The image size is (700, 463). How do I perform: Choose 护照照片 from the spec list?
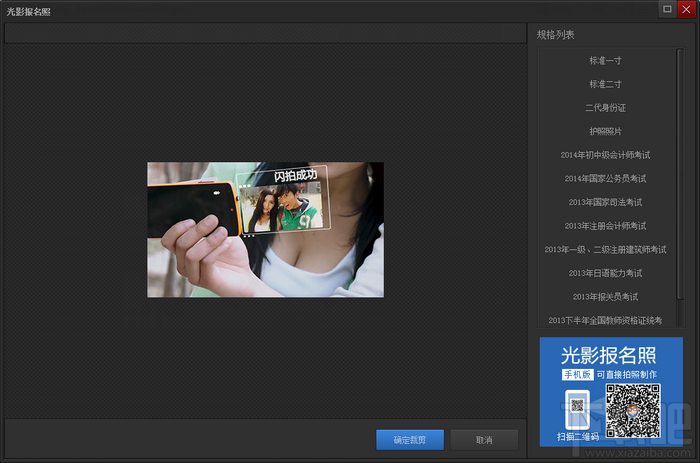pyautogui.click(x=605, y=132)
